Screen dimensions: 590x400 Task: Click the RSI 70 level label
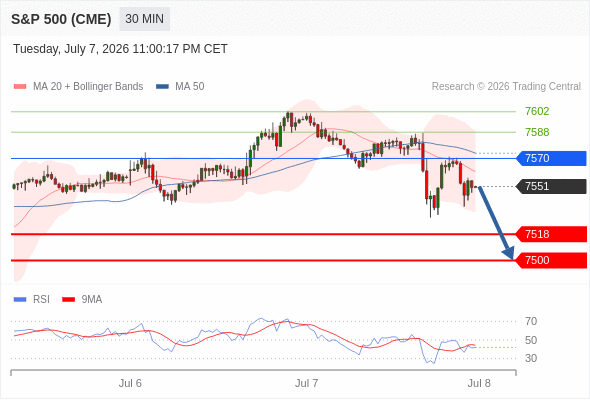point(531,321)
